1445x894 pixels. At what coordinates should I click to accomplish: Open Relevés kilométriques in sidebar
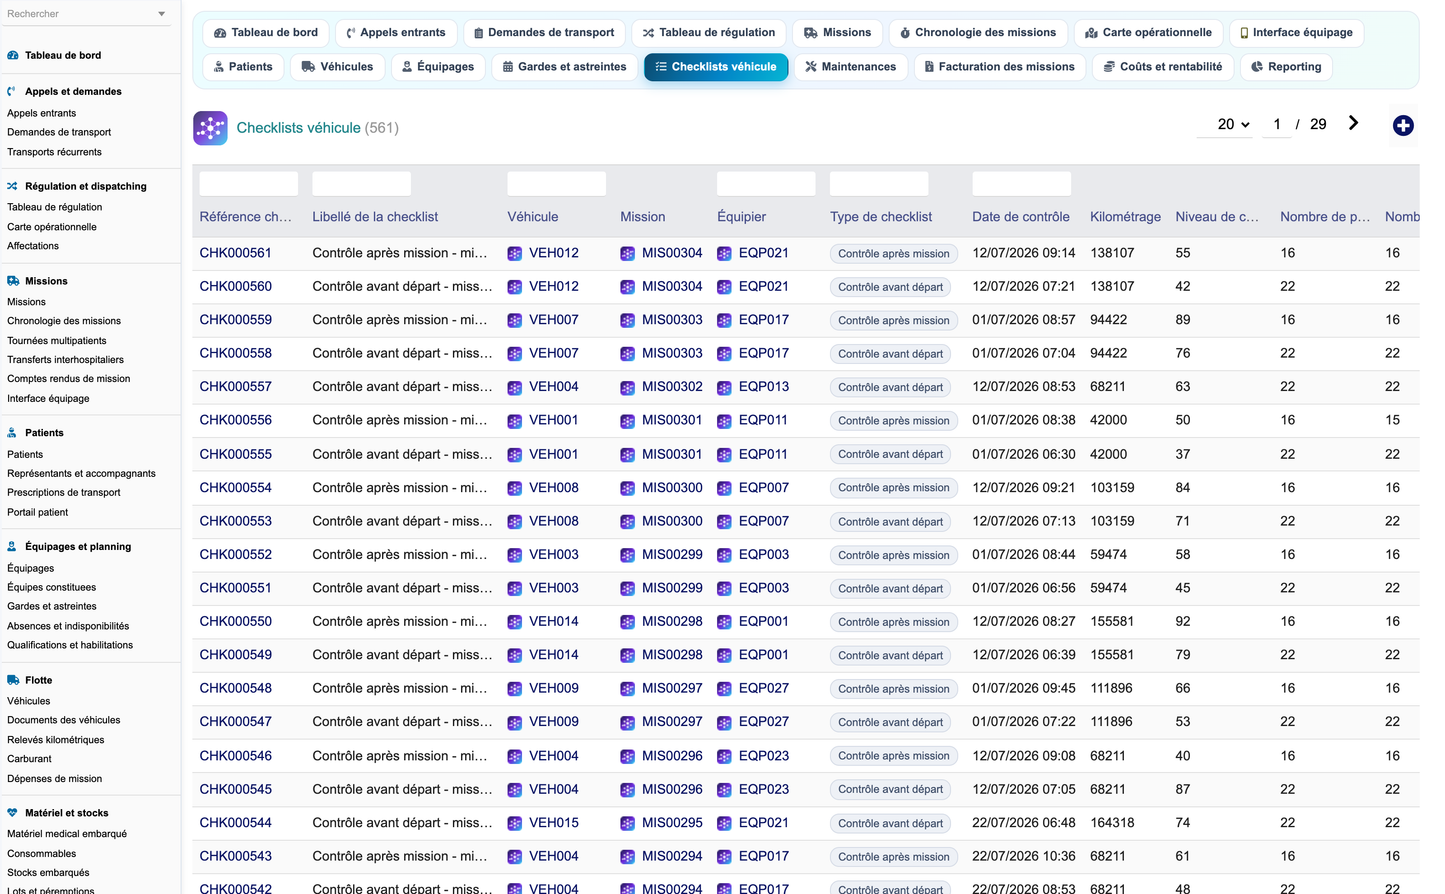(55, 740)
